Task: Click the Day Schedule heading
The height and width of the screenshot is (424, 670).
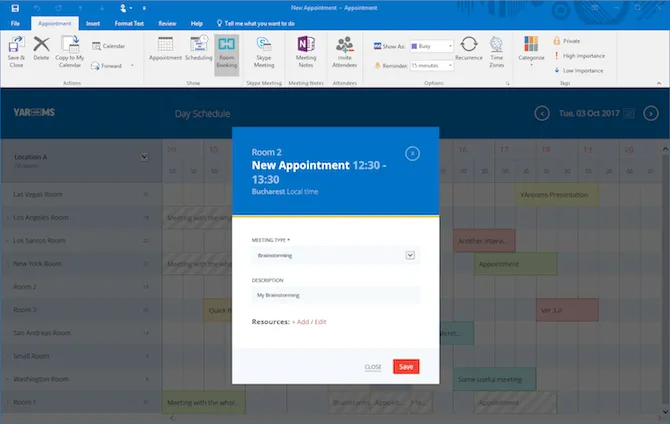Action: pos(203,114)
